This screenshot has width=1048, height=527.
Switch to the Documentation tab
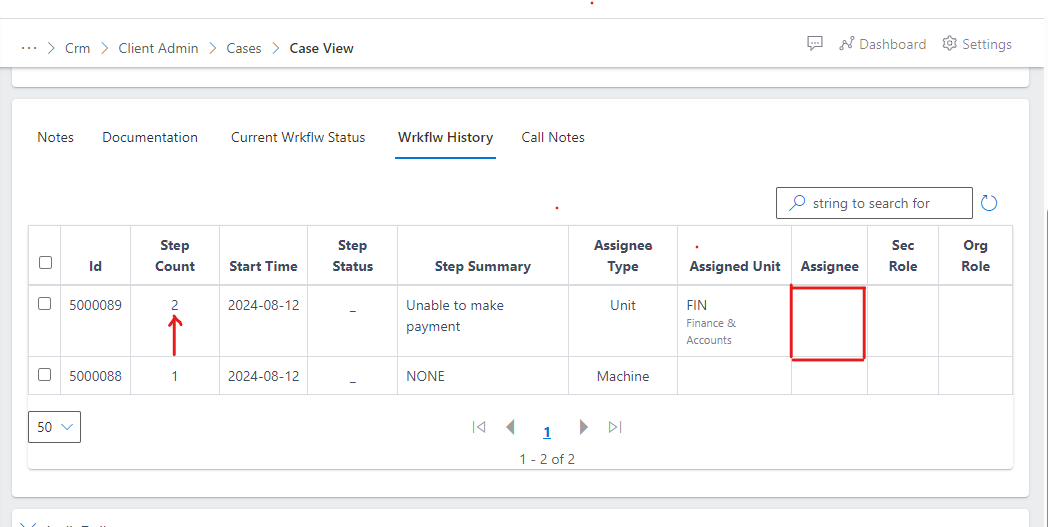[x=150, y=137]
